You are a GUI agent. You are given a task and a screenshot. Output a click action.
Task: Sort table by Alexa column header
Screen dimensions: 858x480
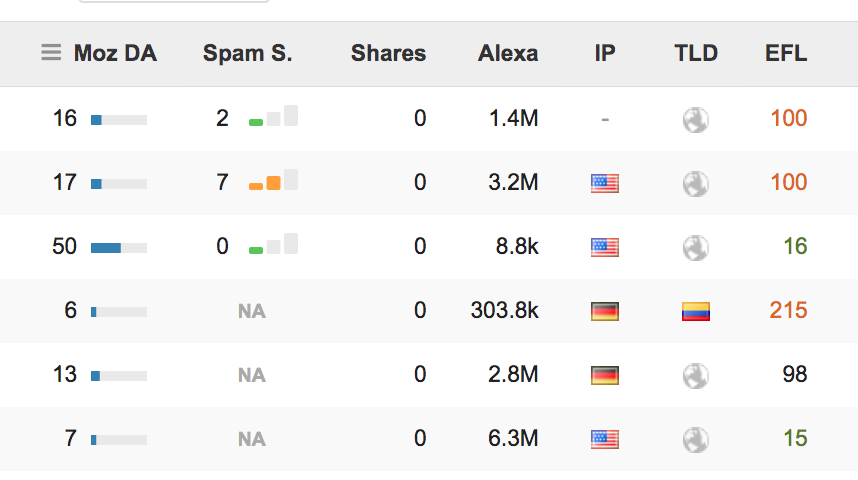pyautogui.click(x=508, y=53)
